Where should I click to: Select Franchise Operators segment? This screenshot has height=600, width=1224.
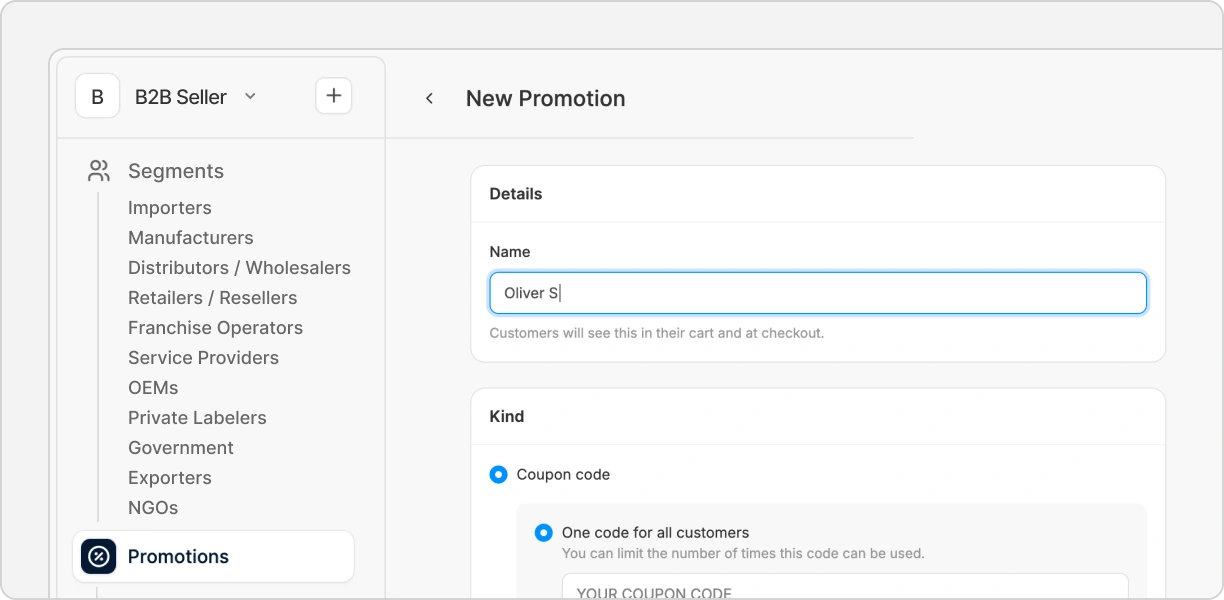point(215,328)
